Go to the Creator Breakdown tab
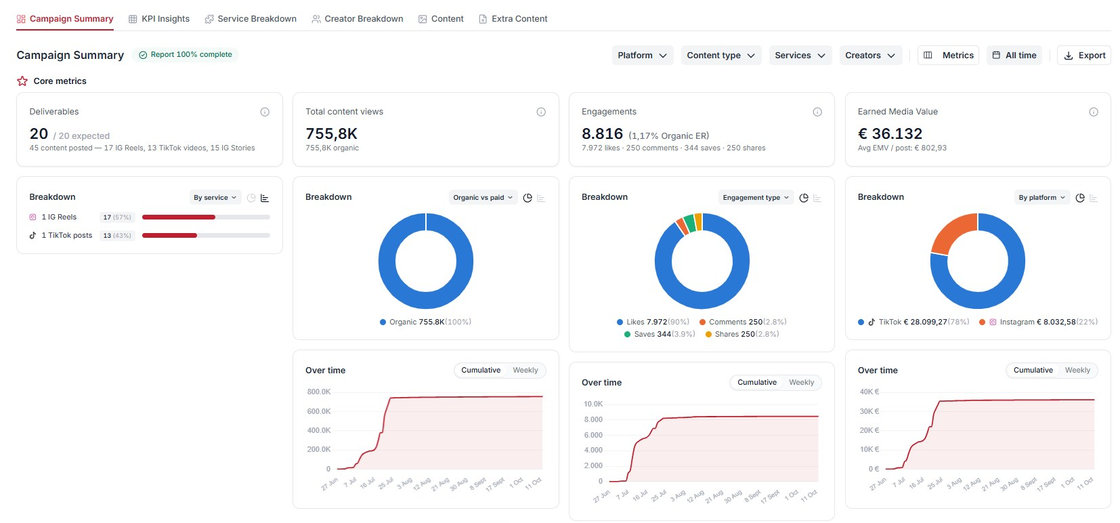This screenshot has height=523, width=1120. [x=357, y=19]
